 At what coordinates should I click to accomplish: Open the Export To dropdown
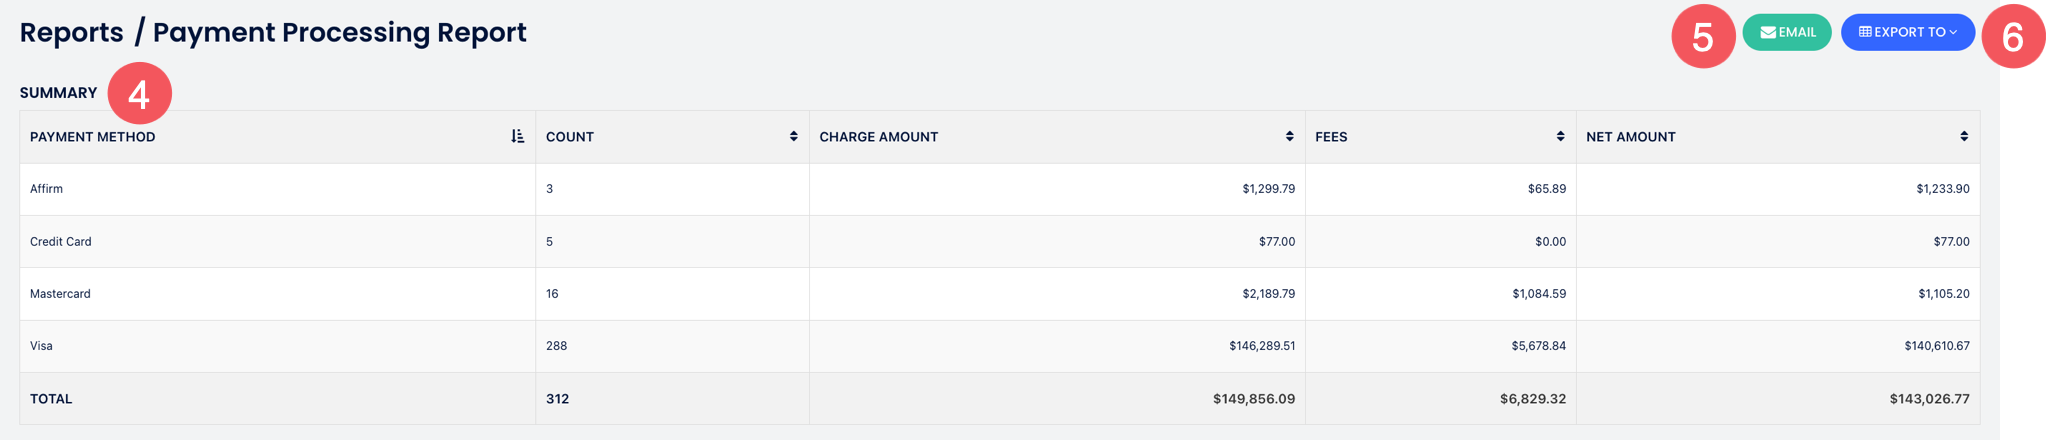pos(1907,32)
